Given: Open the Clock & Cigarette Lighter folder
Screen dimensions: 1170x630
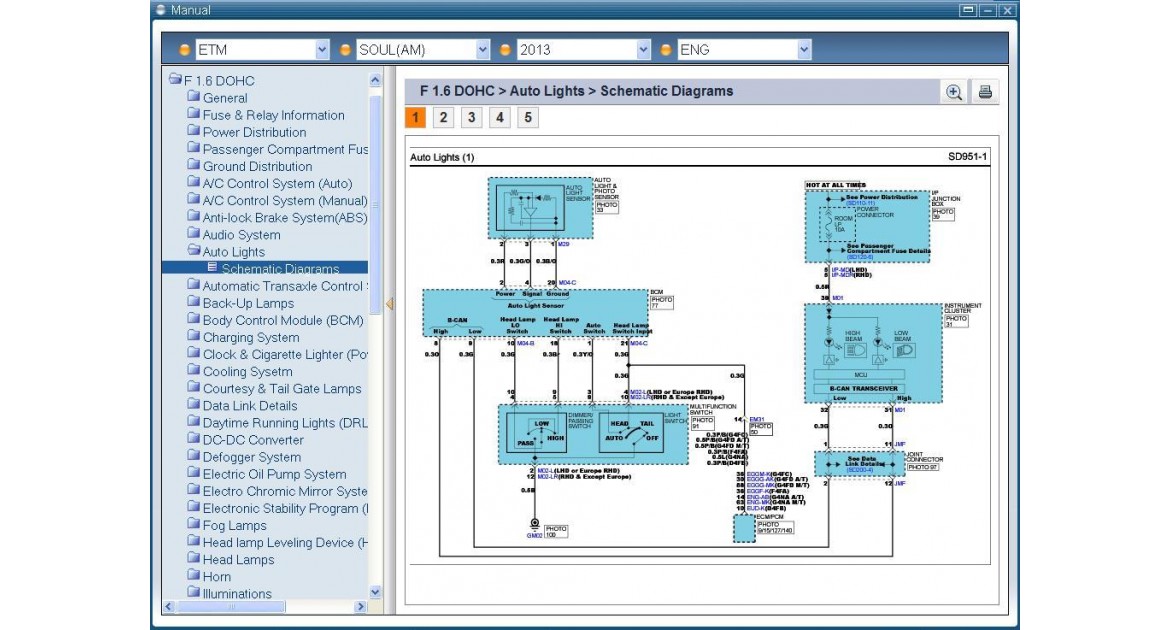Looking at the screenshot, I should [277, 355].
